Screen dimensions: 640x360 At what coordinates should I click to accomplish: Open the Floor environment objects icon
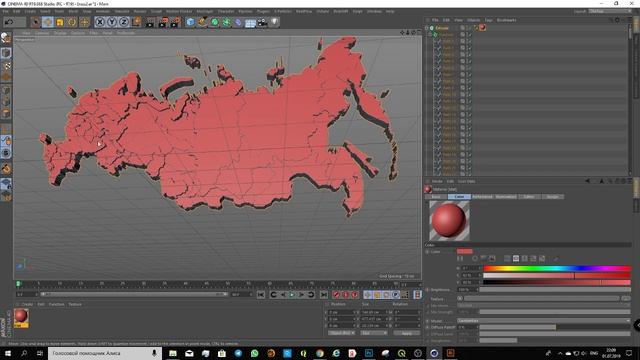pyautogui.click(x=250, y=22)
